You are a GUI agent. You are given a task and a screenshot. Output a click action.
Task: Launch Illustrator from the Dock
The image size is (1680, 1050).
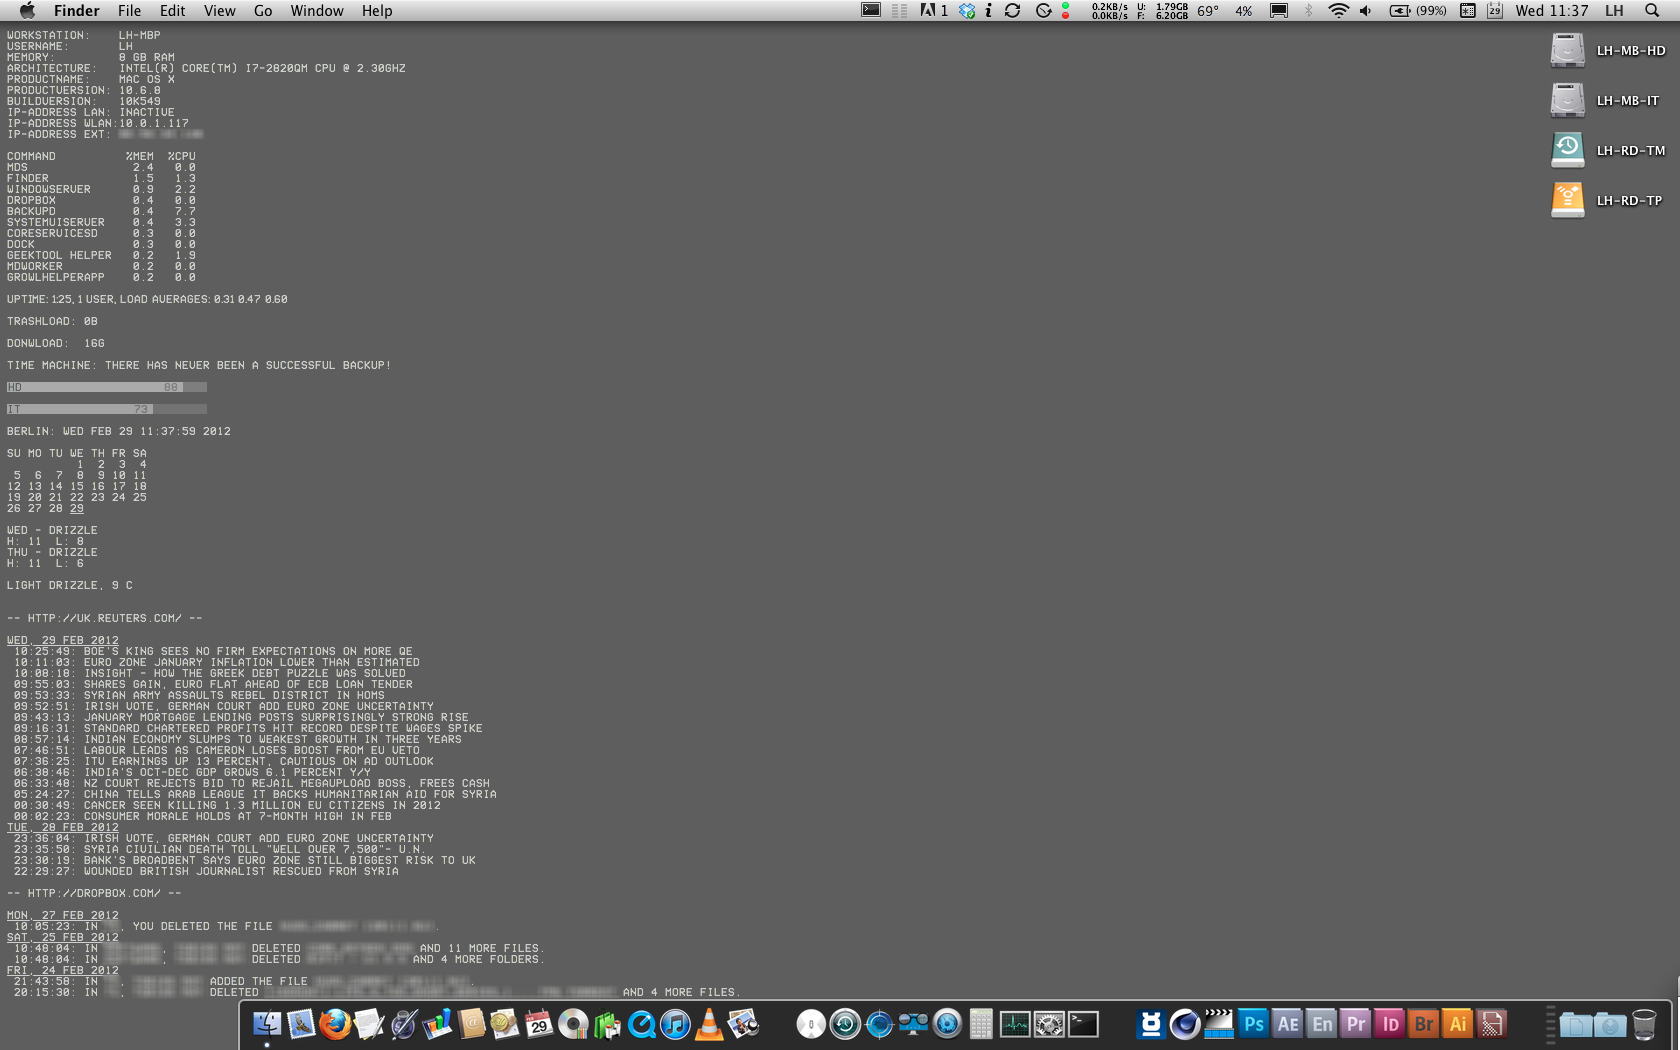click(x=1457, y=1024)
